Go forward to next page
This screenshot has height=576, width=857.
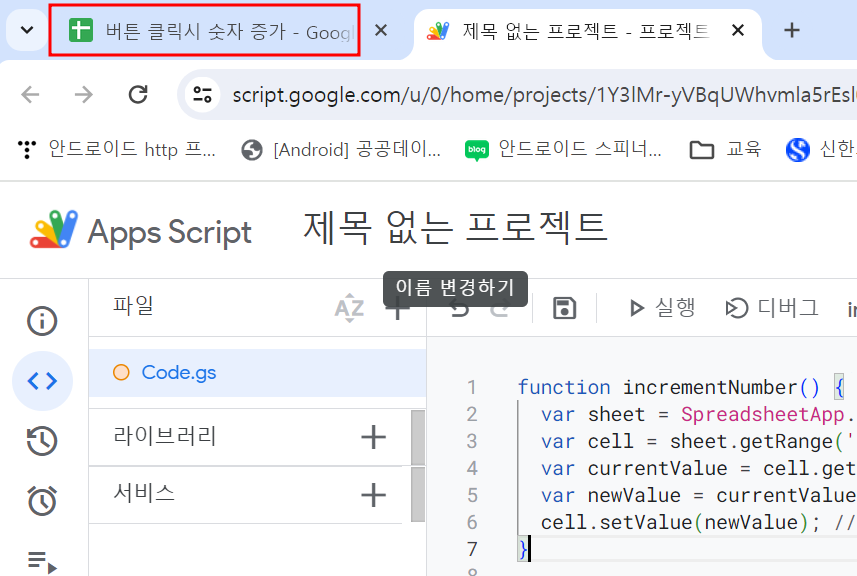coord(84,95)
